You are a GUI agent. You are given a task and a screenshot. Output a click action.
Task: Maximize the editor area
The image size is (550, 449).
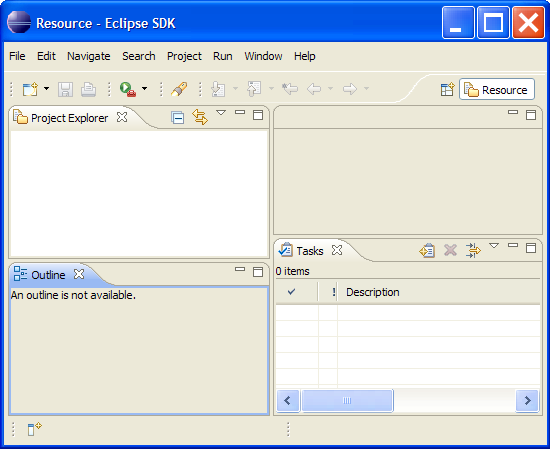pyautogui.click(x=531, y=115)
